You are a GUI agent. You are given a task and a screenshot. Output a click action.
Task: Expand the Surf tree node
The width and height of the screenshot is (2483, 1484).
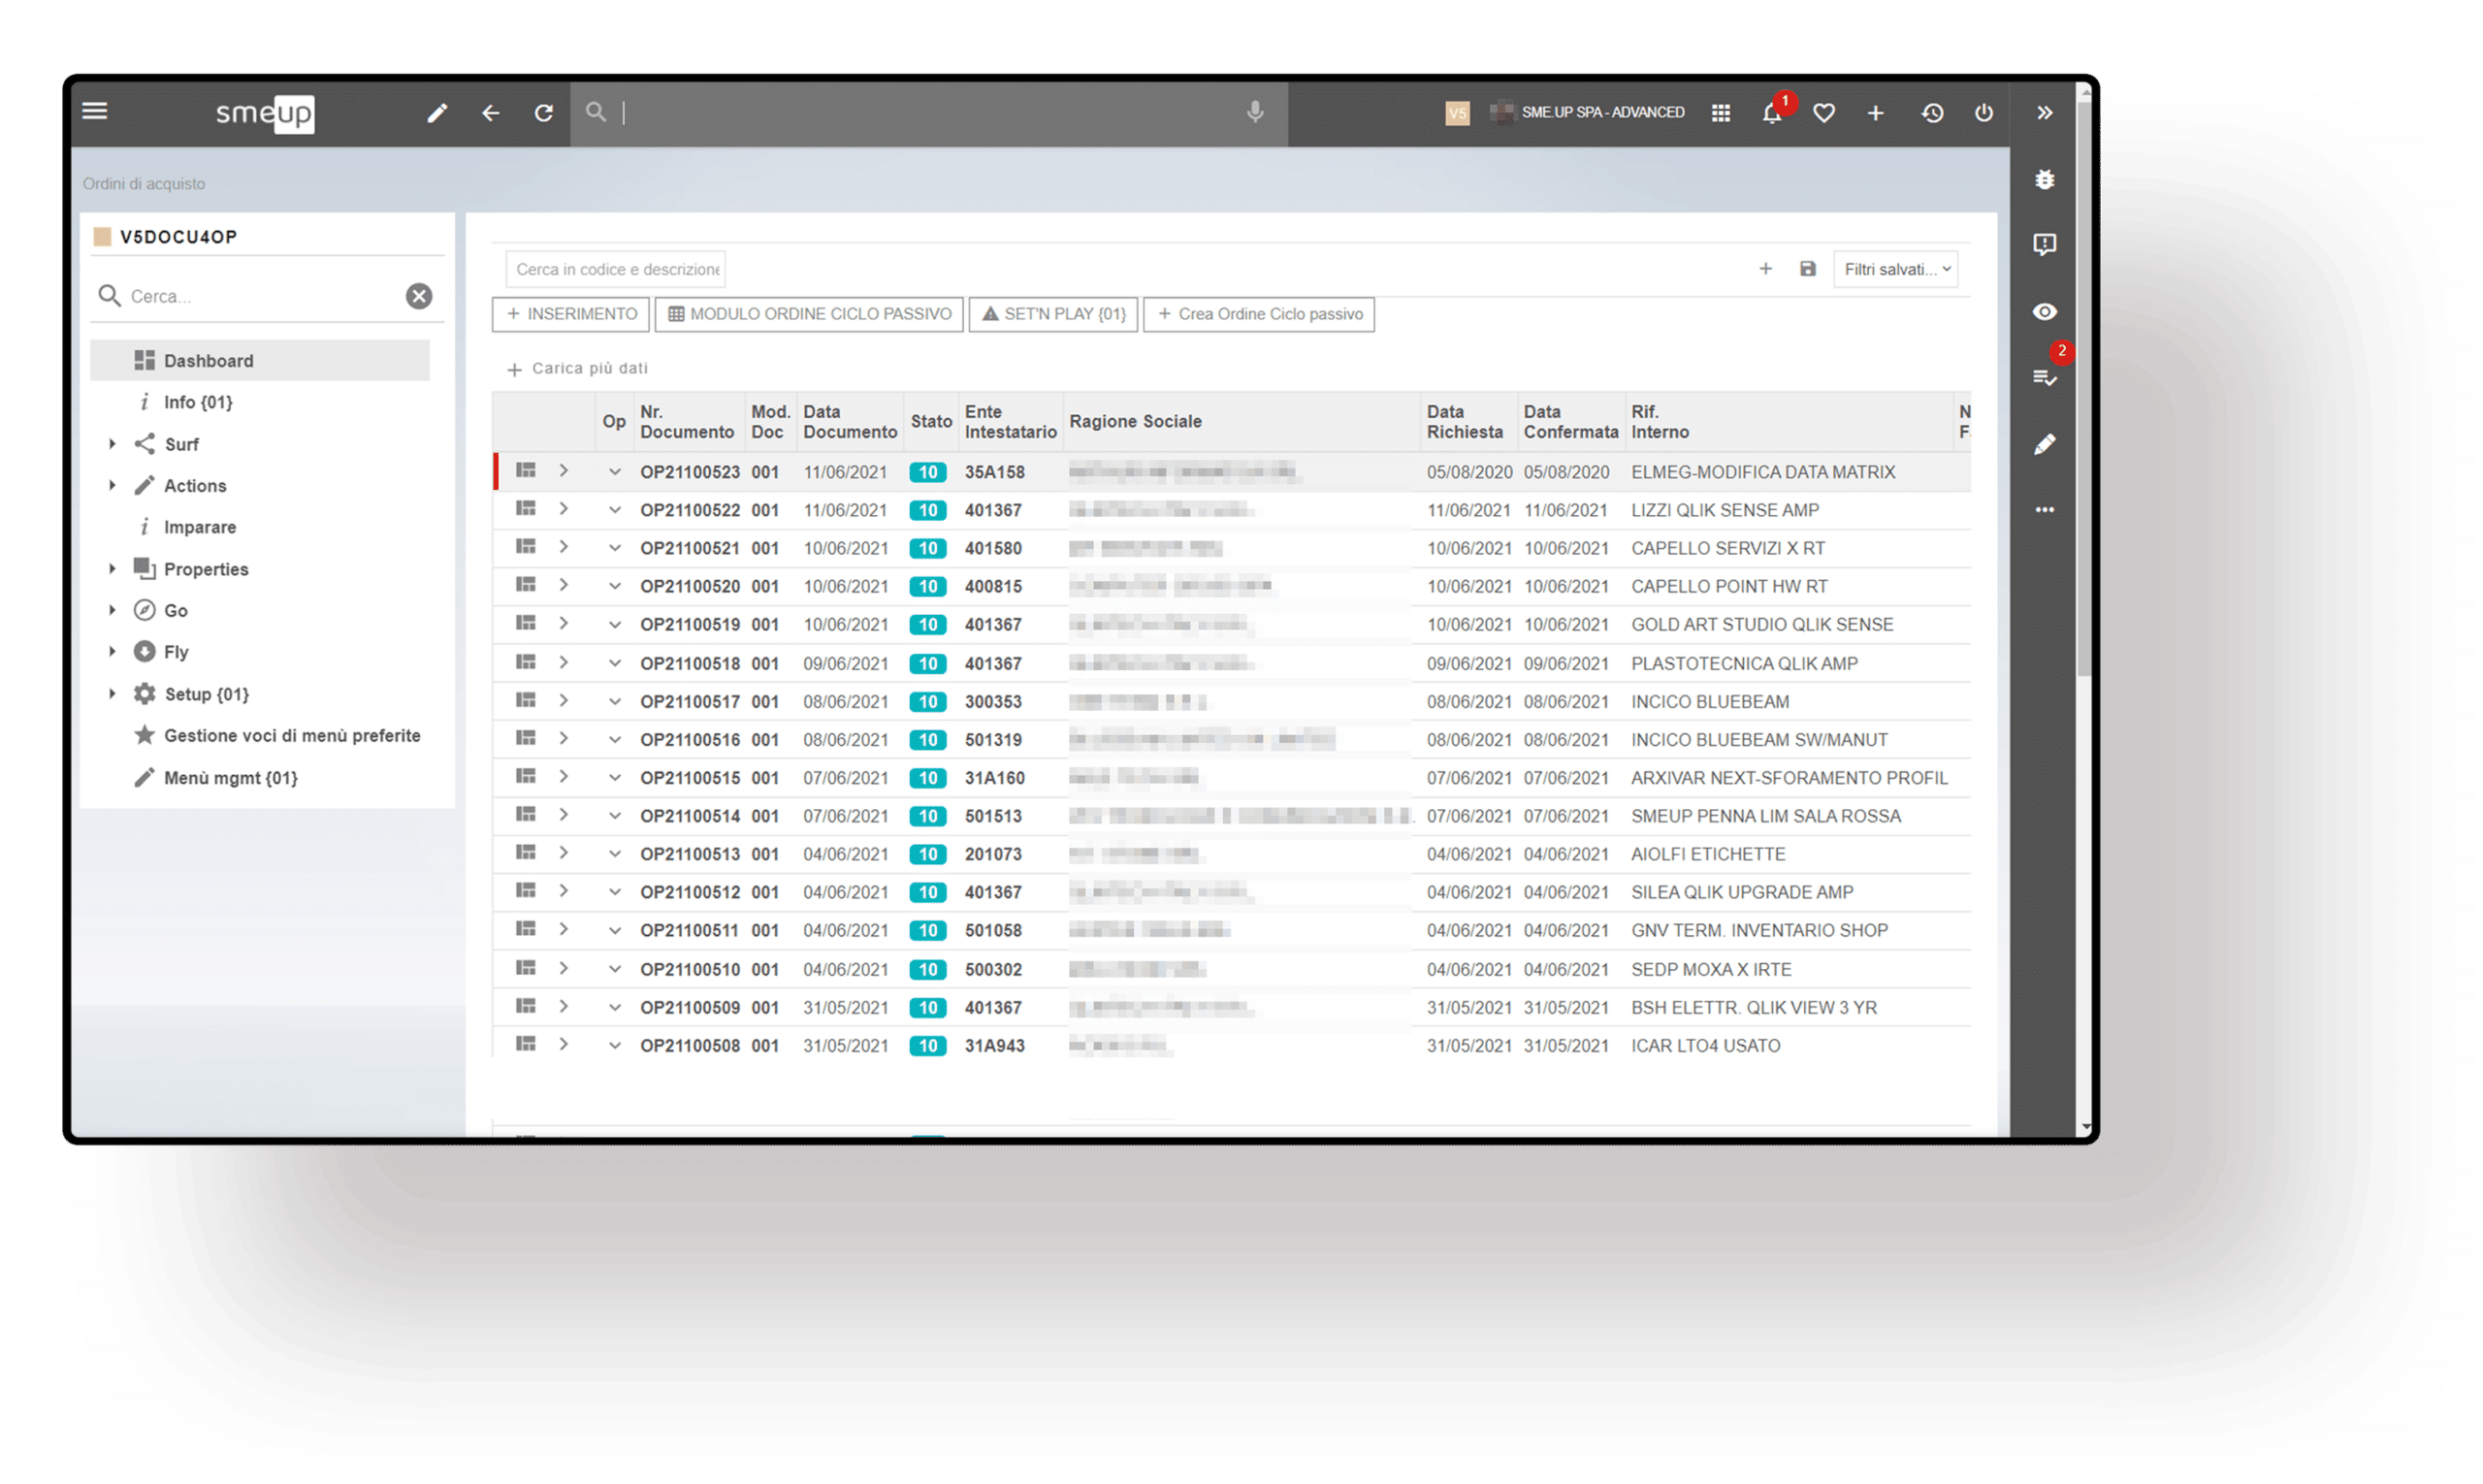coord(112,444)
